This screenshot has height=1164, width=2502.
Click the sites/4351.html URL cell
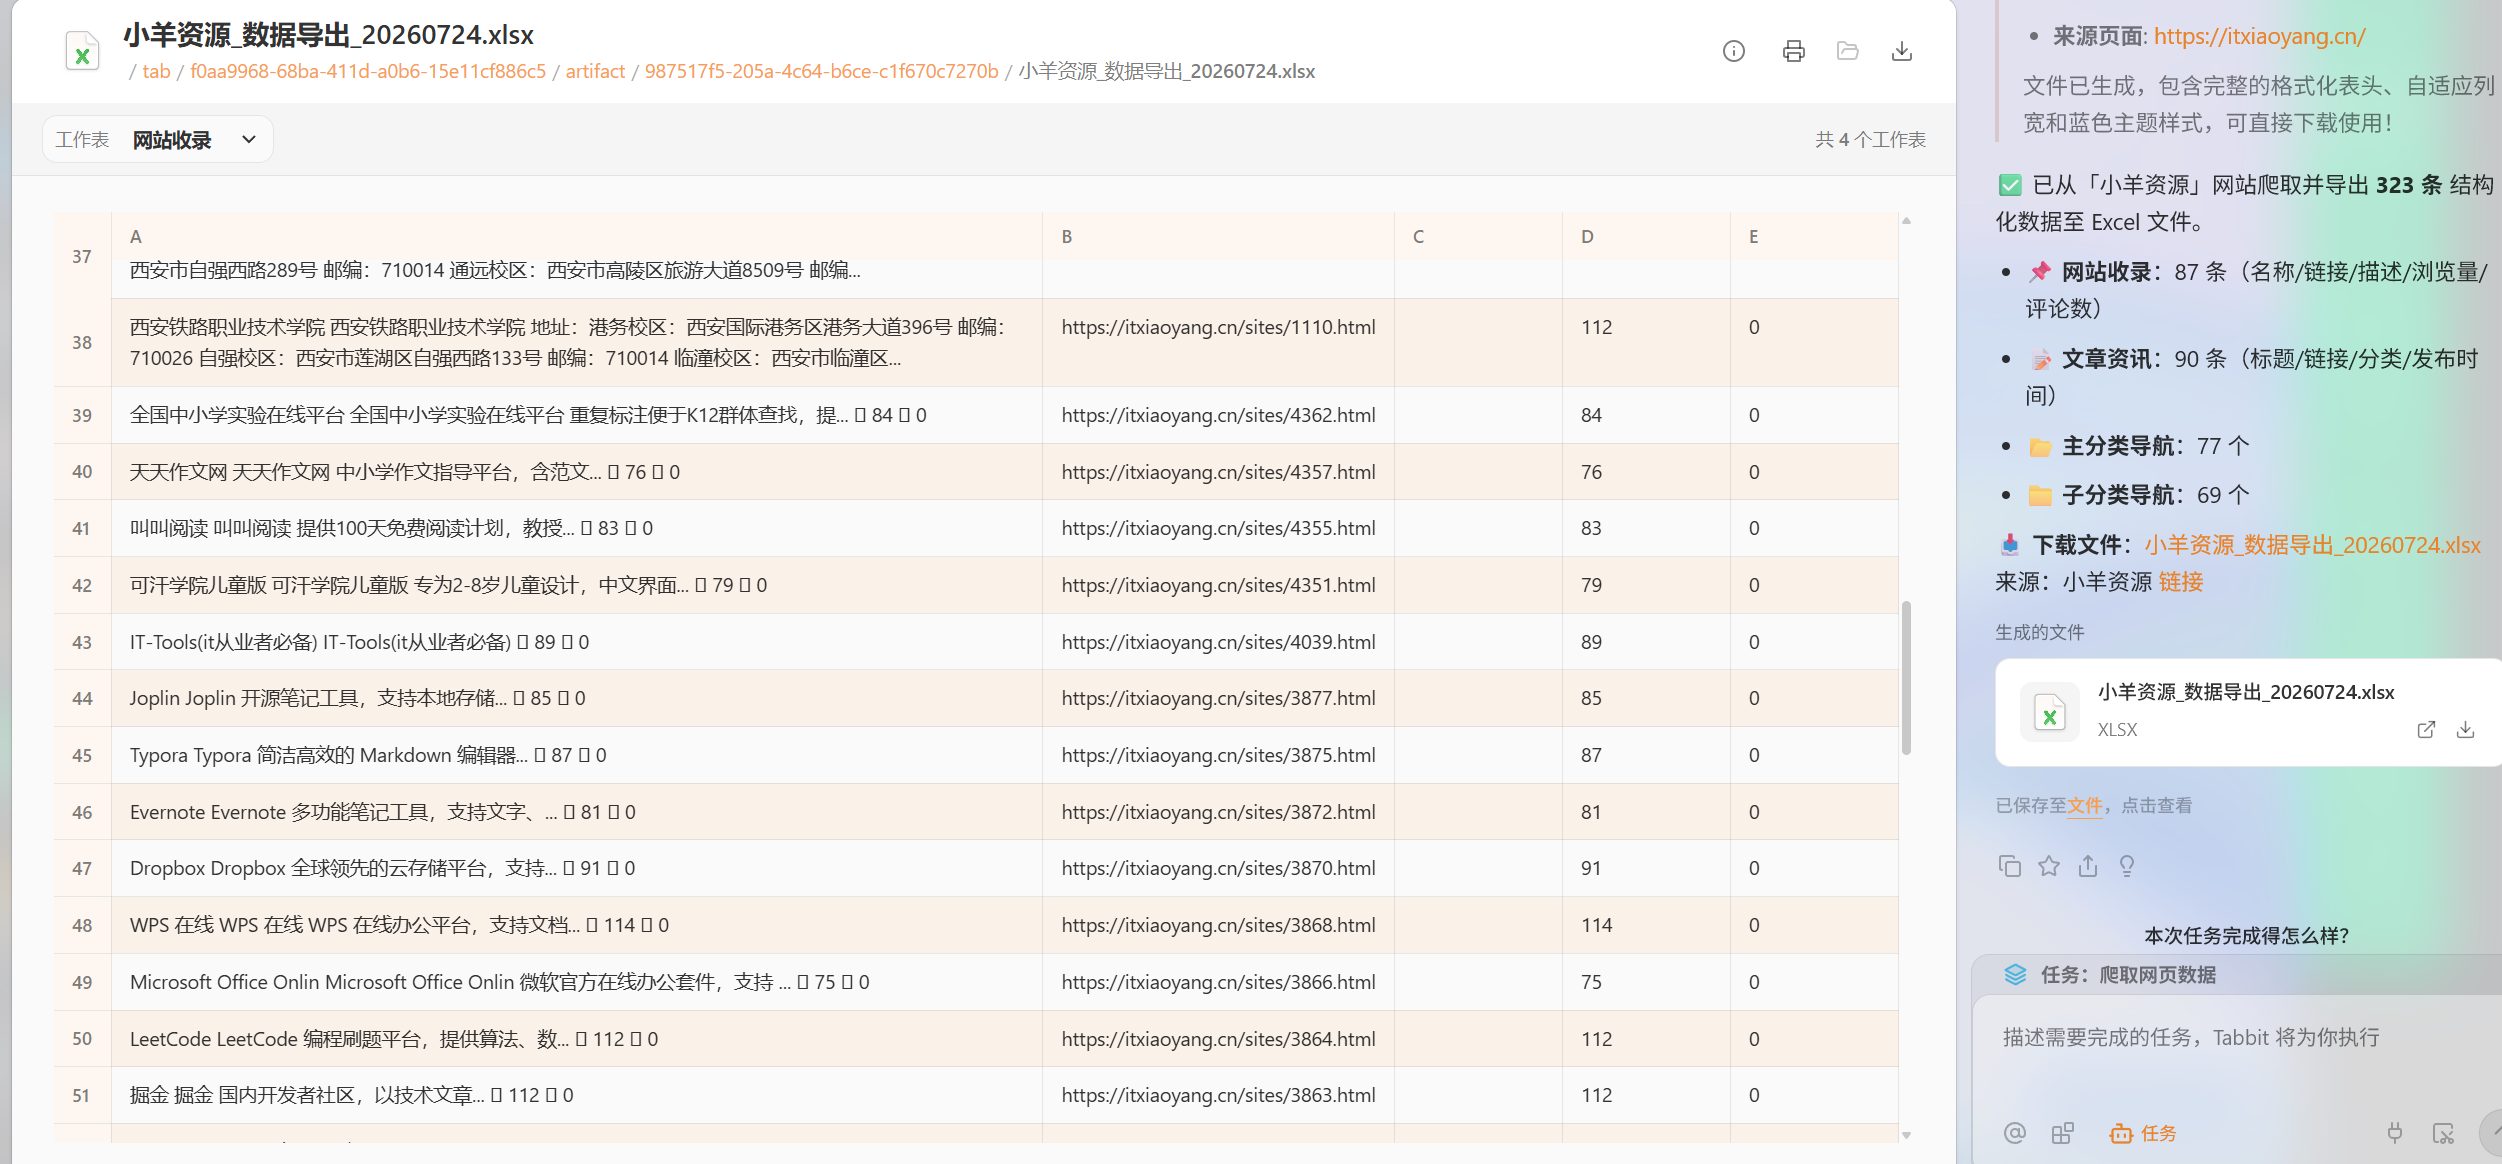1218,585
